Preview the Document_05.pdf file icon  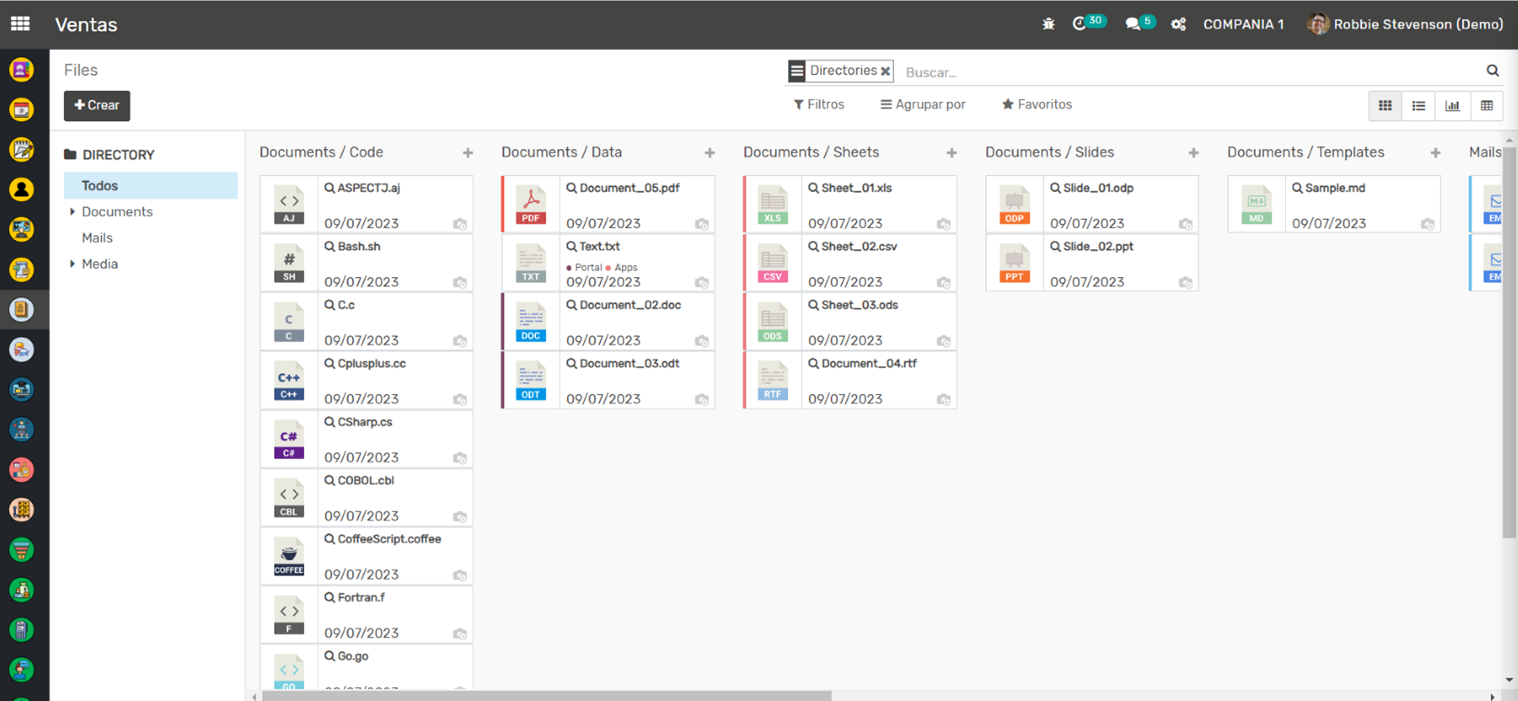[x=531, y=204]
